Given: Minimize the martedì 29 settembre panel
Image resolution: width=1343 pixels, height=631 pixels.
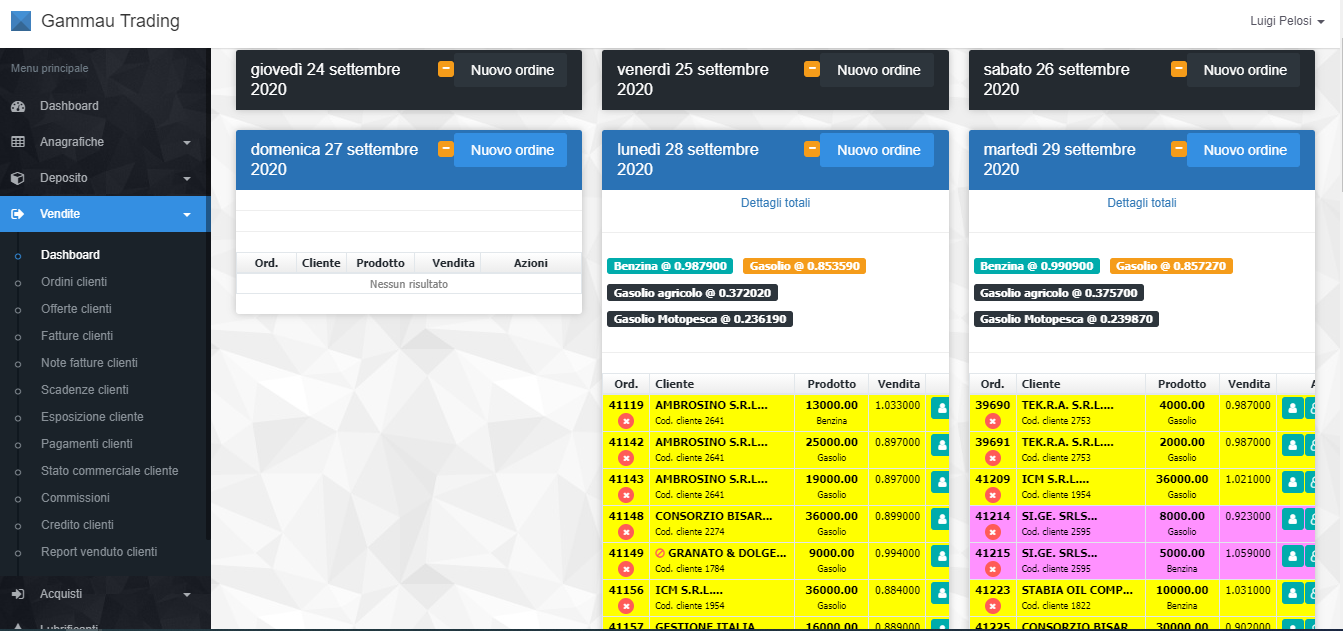Looking at the screenshot, I should click(x=1179, y=149).
